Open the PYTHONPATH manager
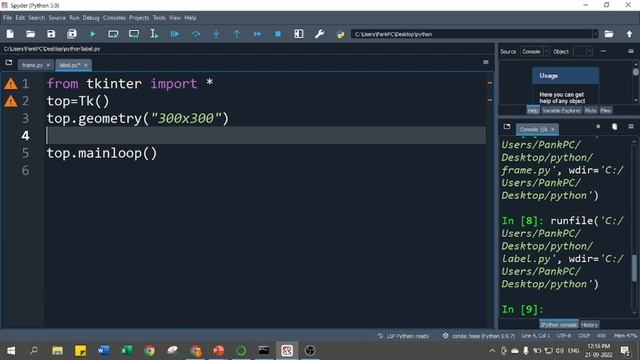Screen dimensions: 640x360 [x=340, y=34]
